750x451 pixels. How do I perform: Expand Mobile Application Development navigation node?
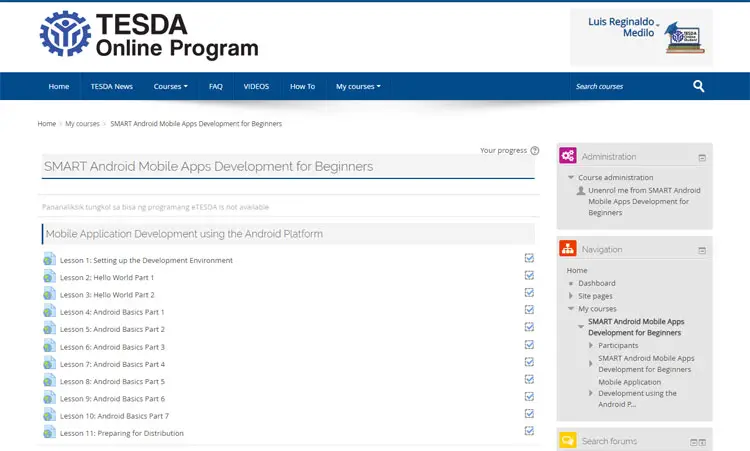click(x=591, y=393)
